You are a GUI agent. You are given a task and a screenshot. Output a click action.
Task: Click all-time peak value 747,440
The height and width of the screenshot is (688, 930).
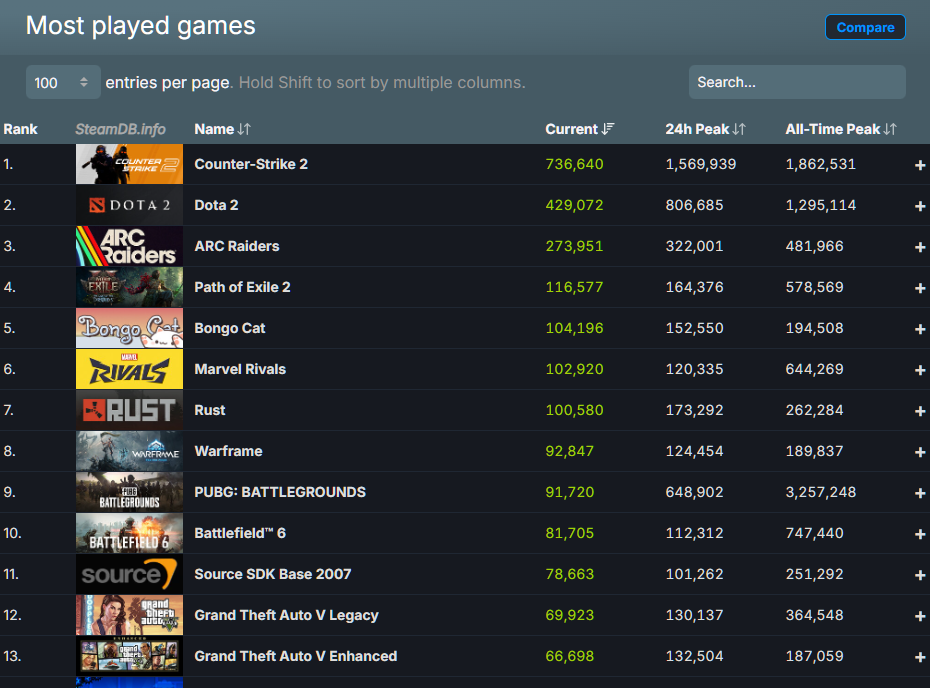814,533
